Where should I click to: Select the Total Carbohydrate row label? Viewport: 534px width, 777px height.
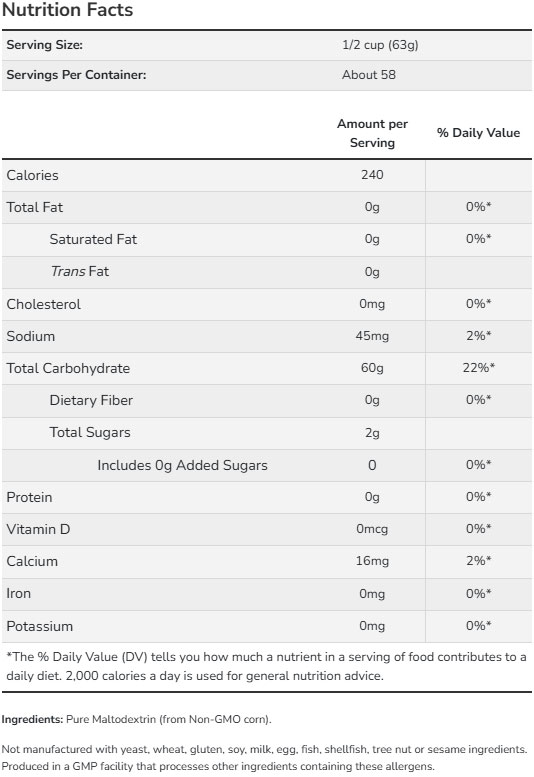pyautogui.click(x=68, y=368)
